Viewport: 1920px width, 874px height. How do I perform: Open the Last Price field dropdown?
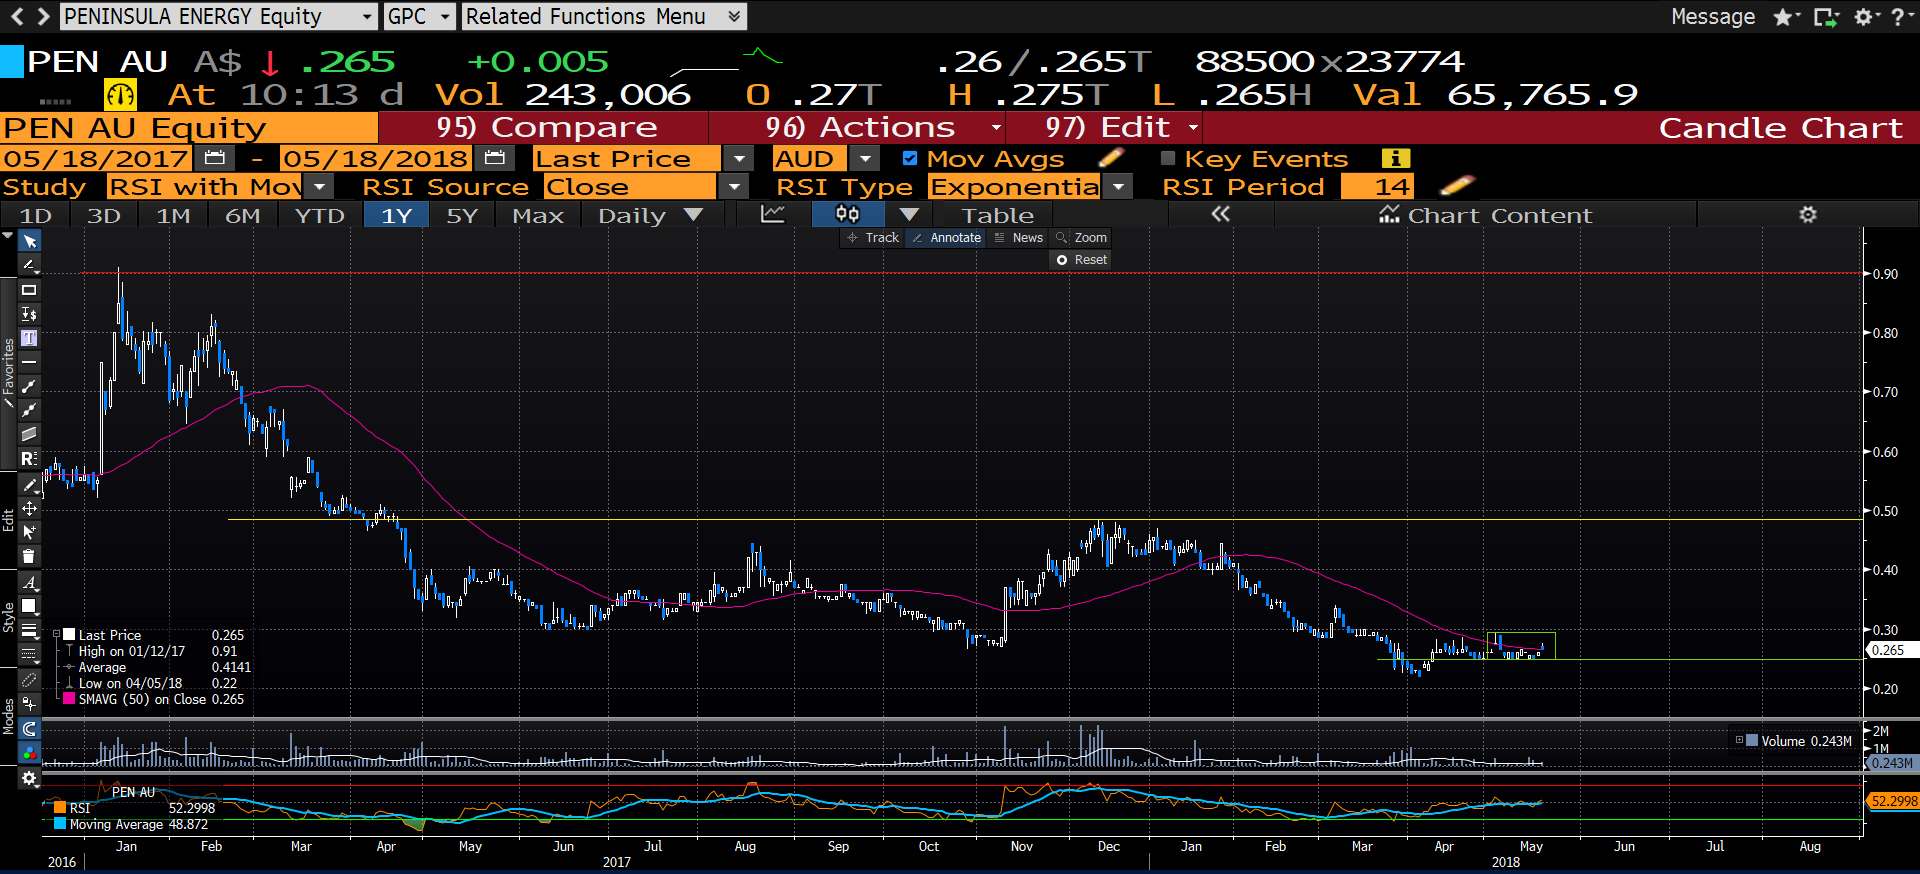pyautogui.click(x=738, y=158)
